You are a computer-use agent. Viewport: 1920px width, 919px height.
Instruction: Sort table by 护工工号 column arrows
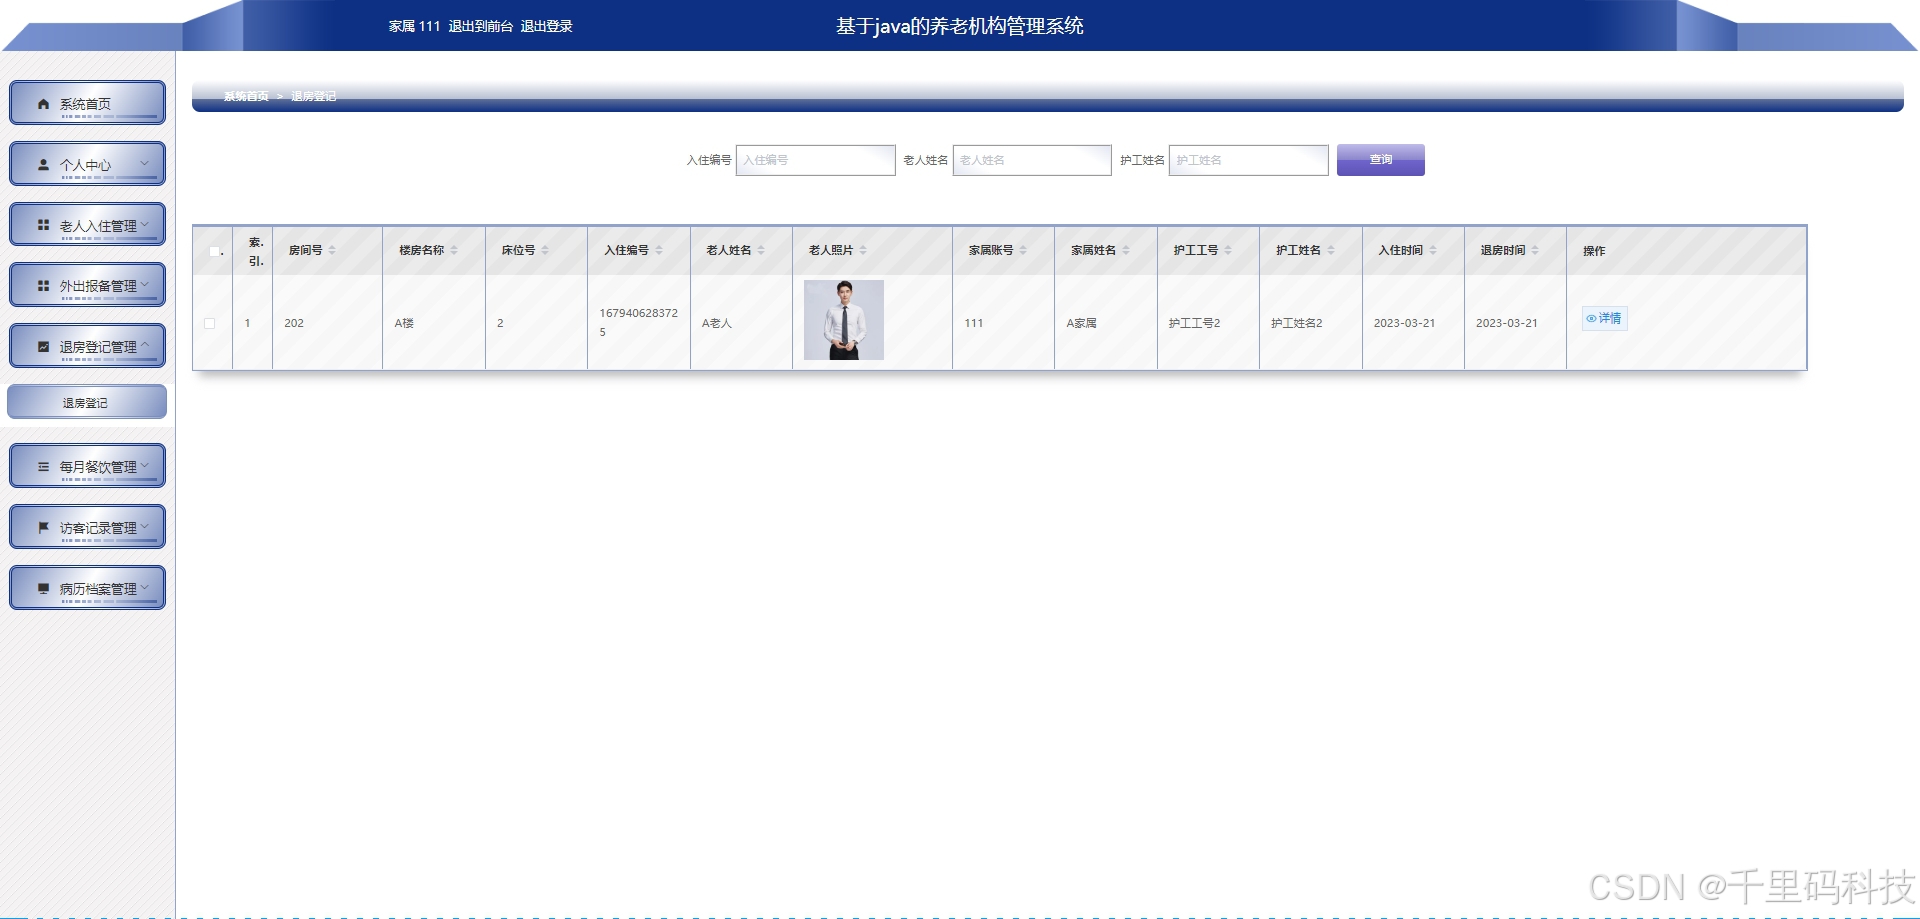(x=1228, y=250)
